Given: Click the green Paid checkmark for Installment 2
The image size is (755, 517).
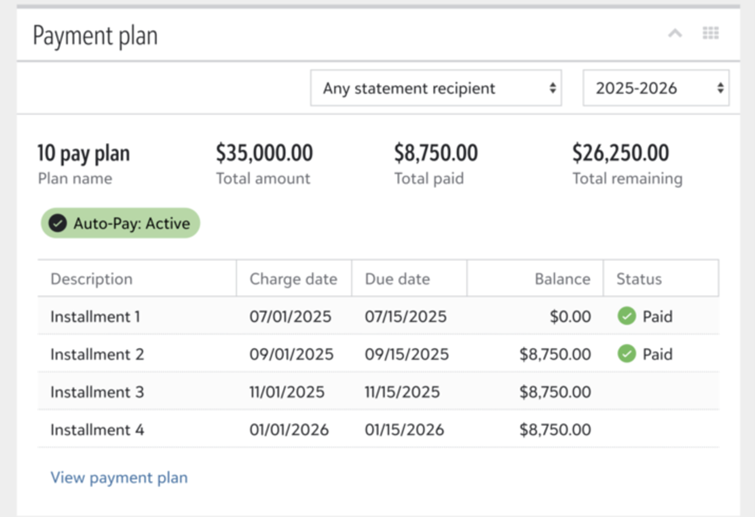Looking at the screenshot, I should pos(626,354).
